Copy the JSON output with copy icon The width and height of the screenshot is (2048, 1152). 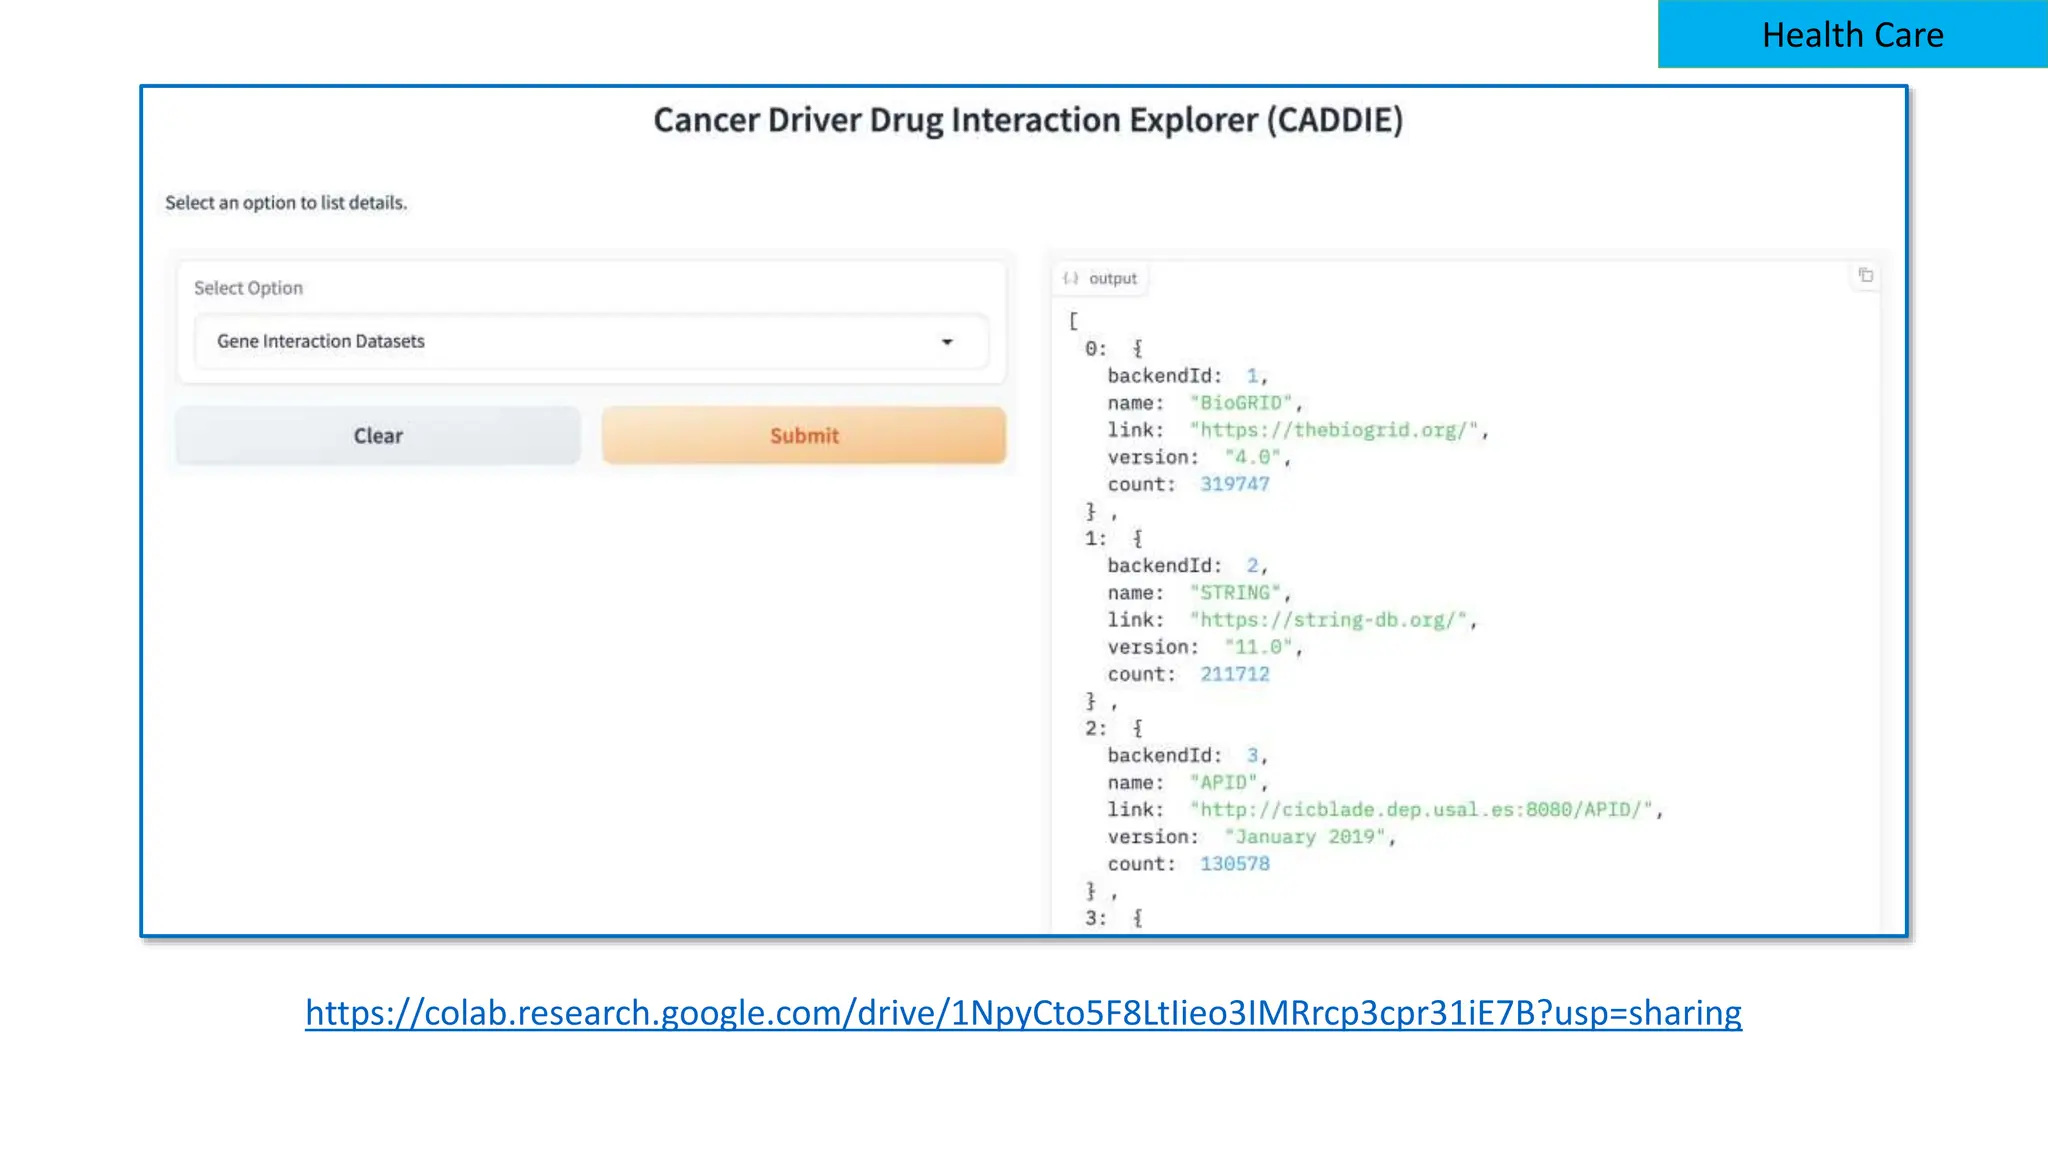point(1866,275)
